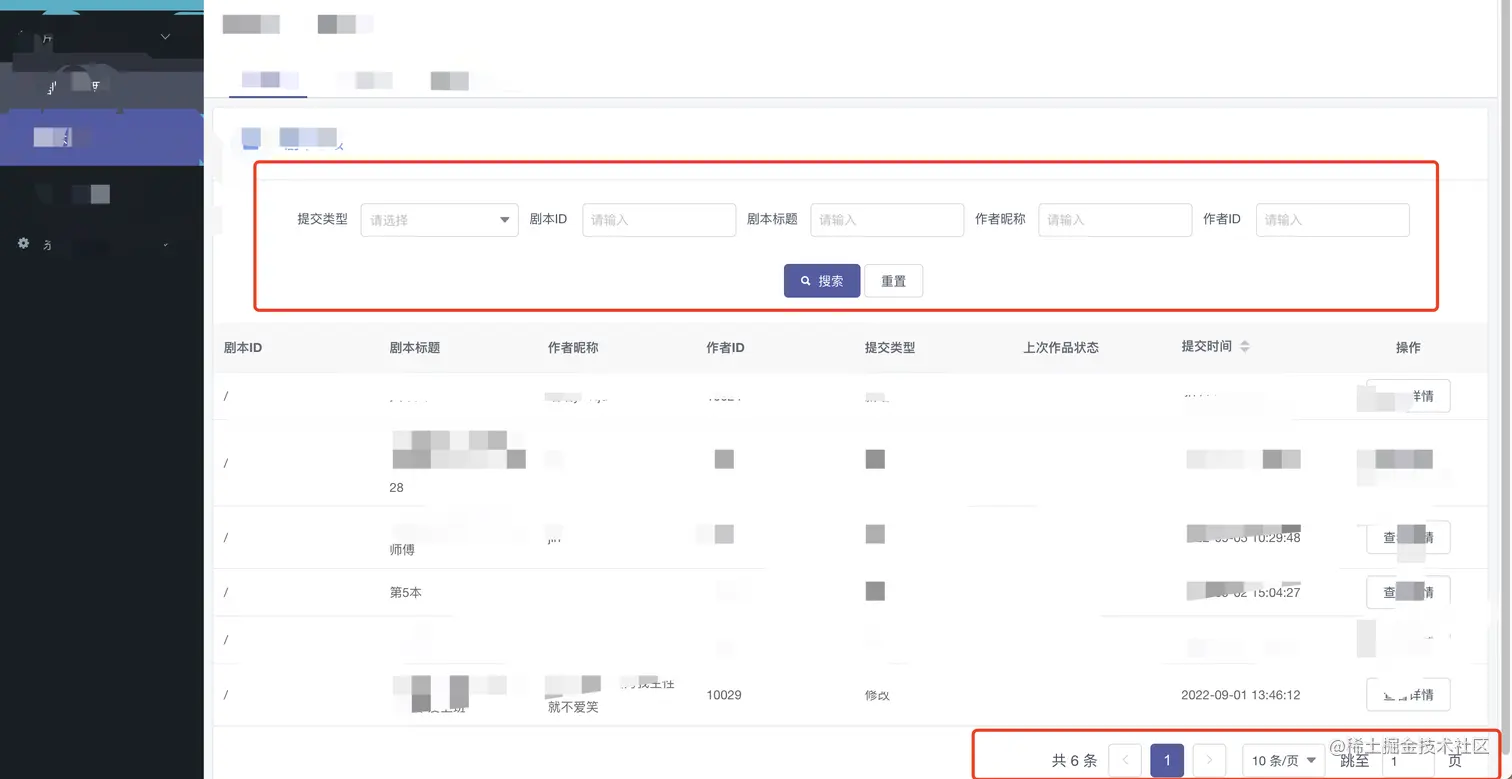1512x779 pixels.
Task: Click the 跳至 page number input
Action: pos(1409,761)
